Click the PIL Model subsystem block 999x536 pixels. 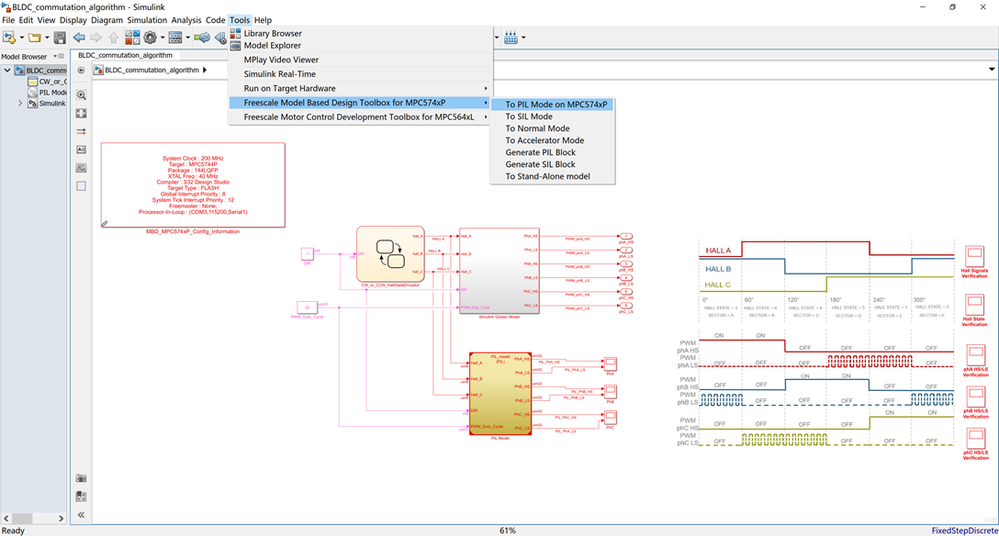click(x=500, y=393)
